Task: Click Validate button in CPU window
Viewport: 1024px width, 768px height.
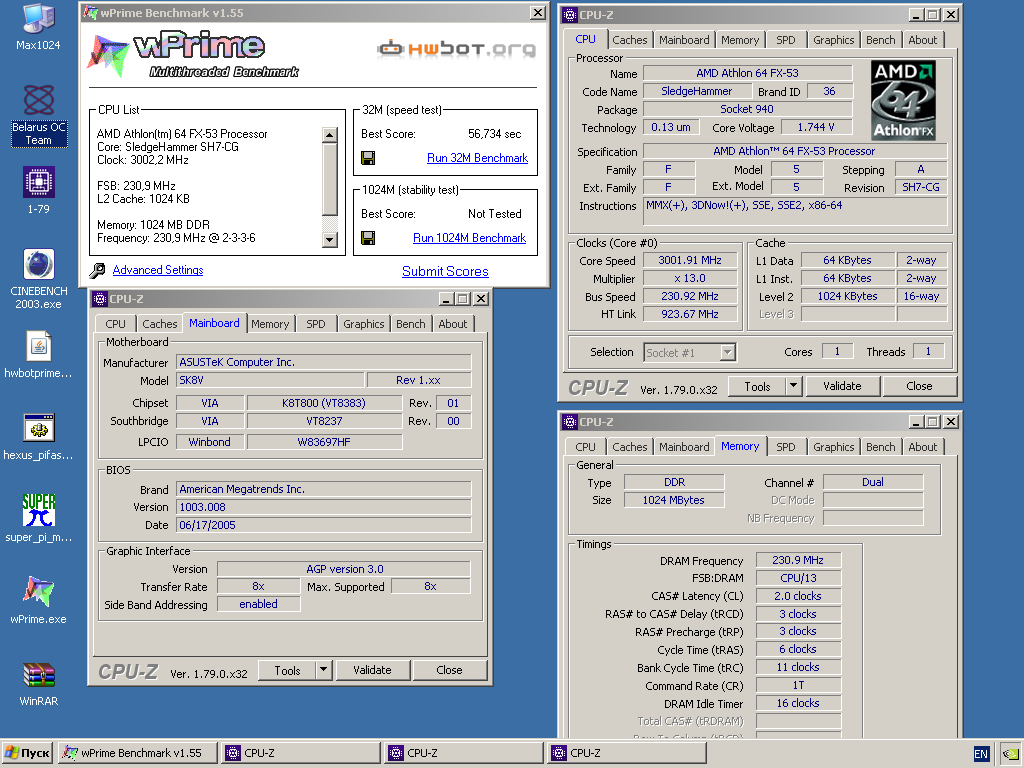Action: click(x=842, y=386)
